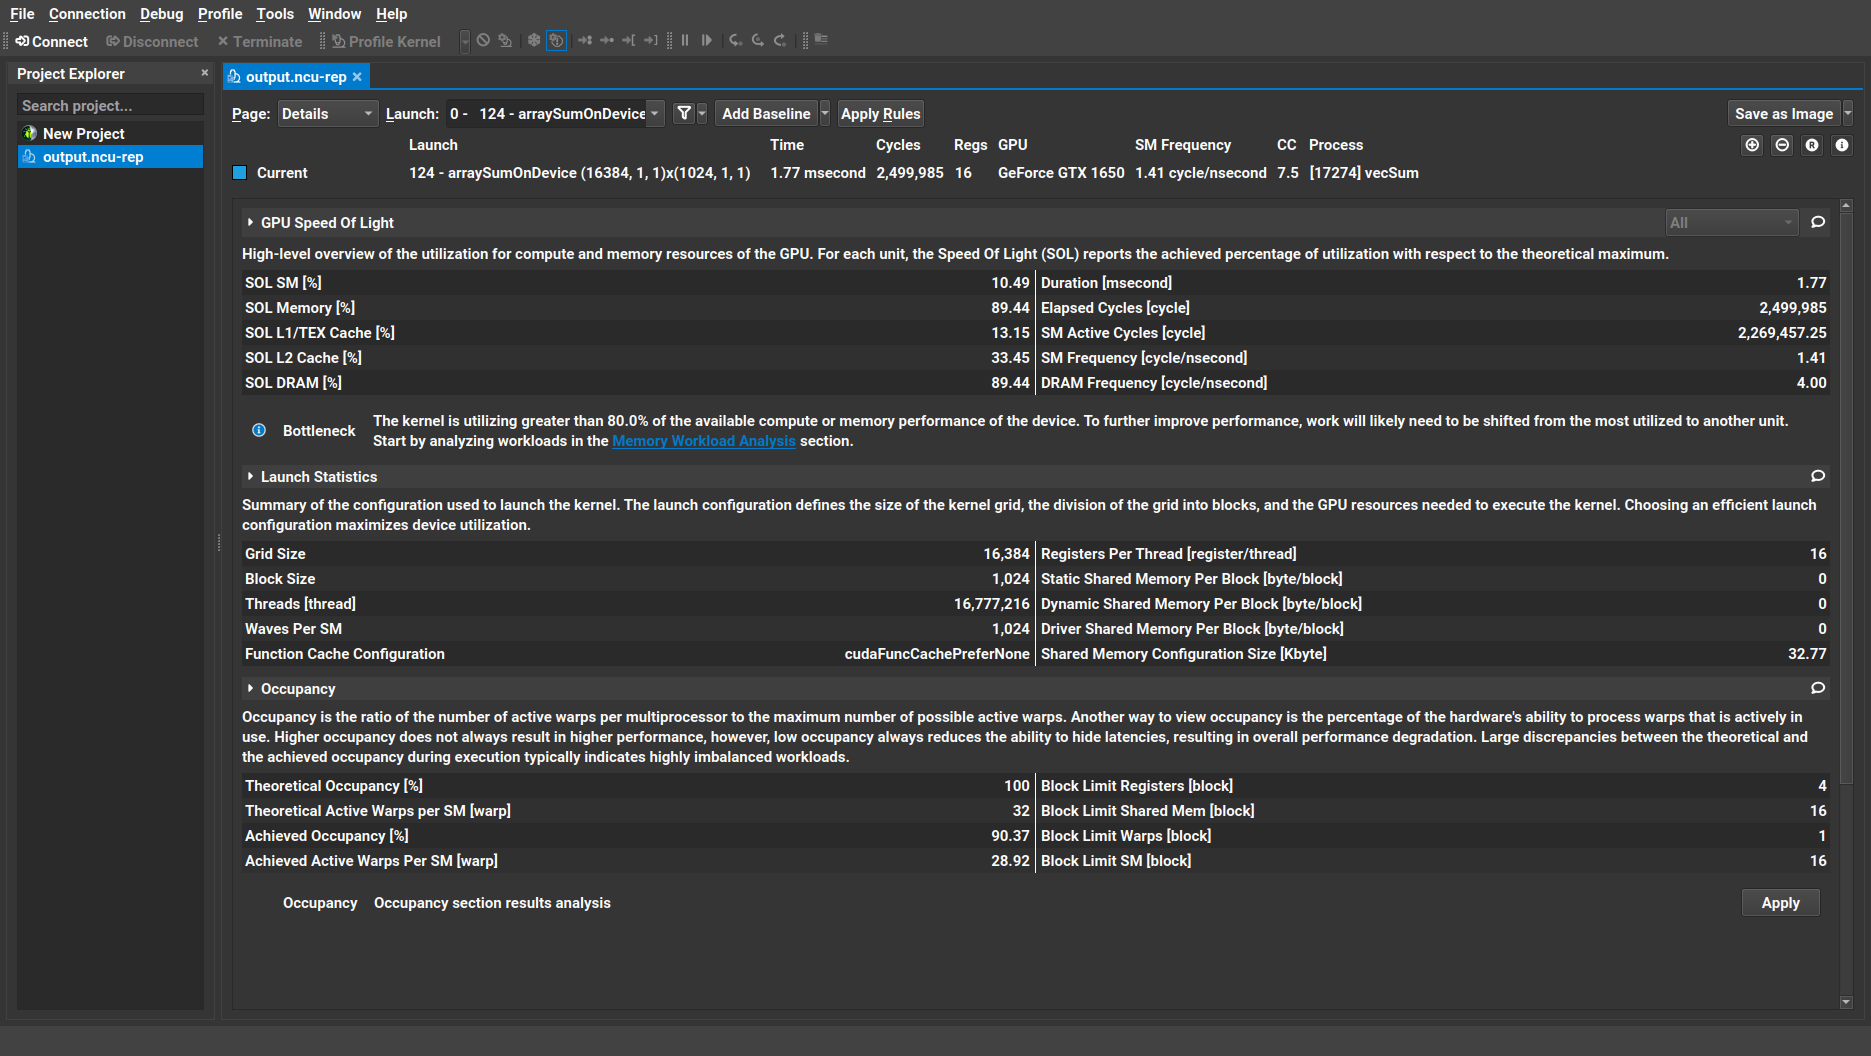Click the two-dot arrow step icon
Image resolution: width=1871 pixels, height=1056 pixels.
[585, 40]
